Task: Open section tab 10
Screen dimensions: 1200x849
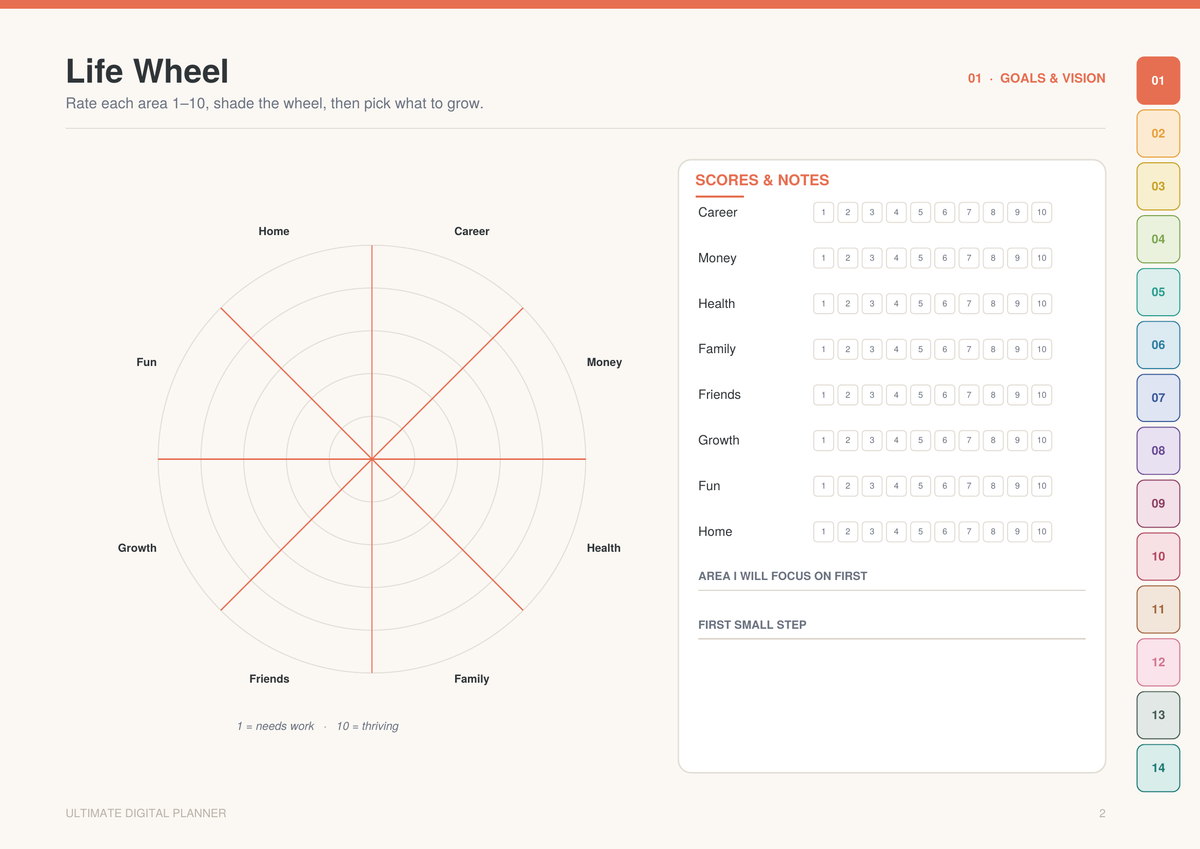Action: pyautogui.click(x=1158, y=556)
